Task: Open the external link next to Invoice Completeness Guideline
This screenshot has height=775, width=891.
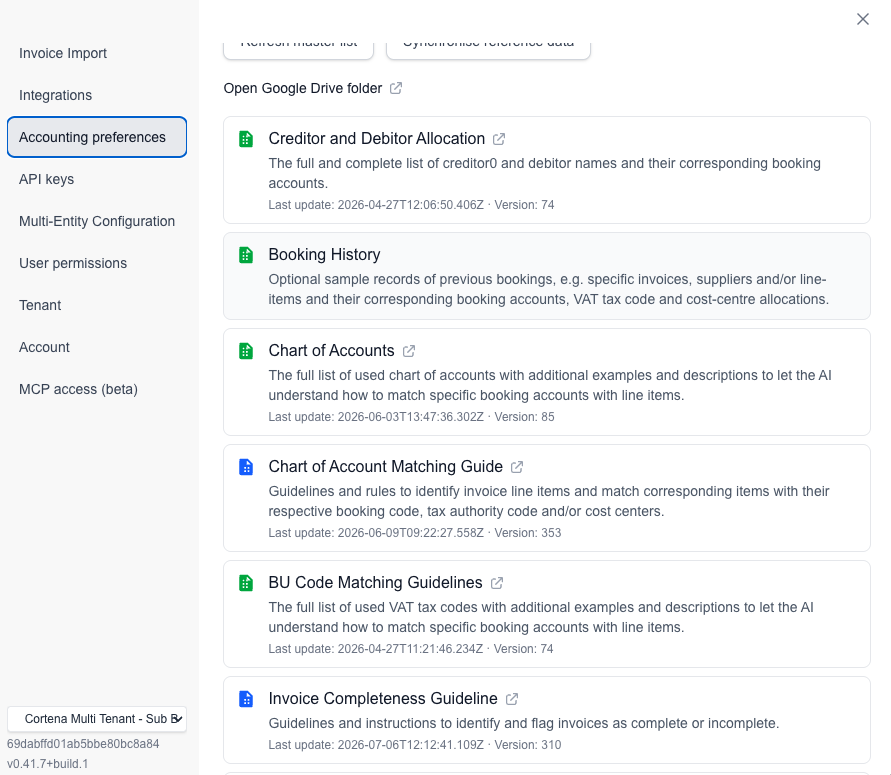Action: point(512,698)
